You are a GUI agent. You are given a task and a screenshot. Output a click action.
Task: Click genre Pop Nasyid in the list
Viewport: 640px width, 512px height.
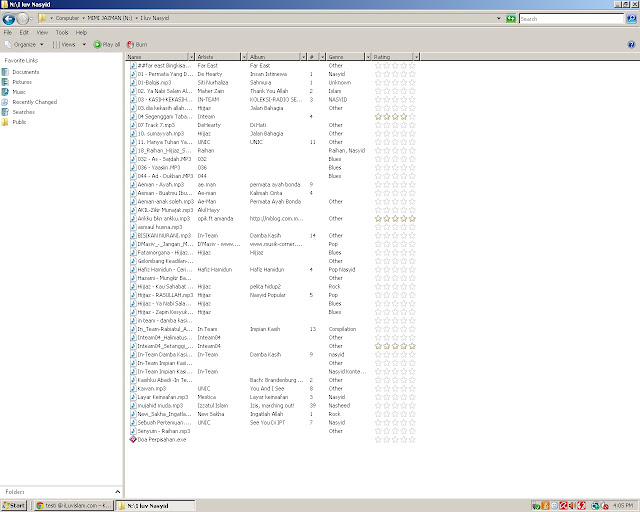342,270
